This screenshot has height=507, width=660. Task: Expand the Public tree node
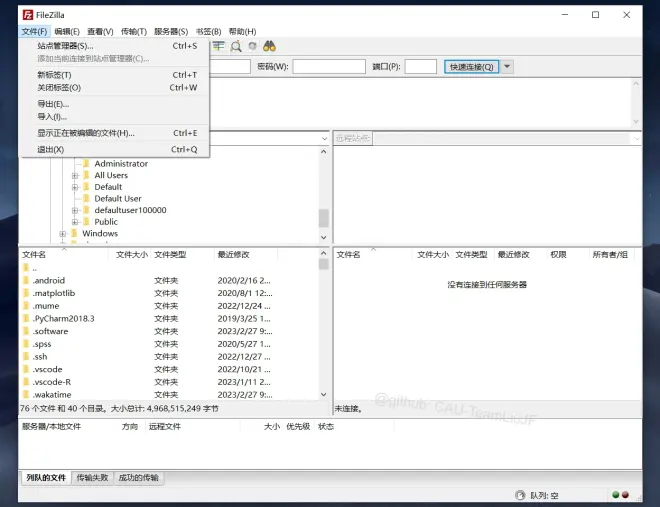75,222
